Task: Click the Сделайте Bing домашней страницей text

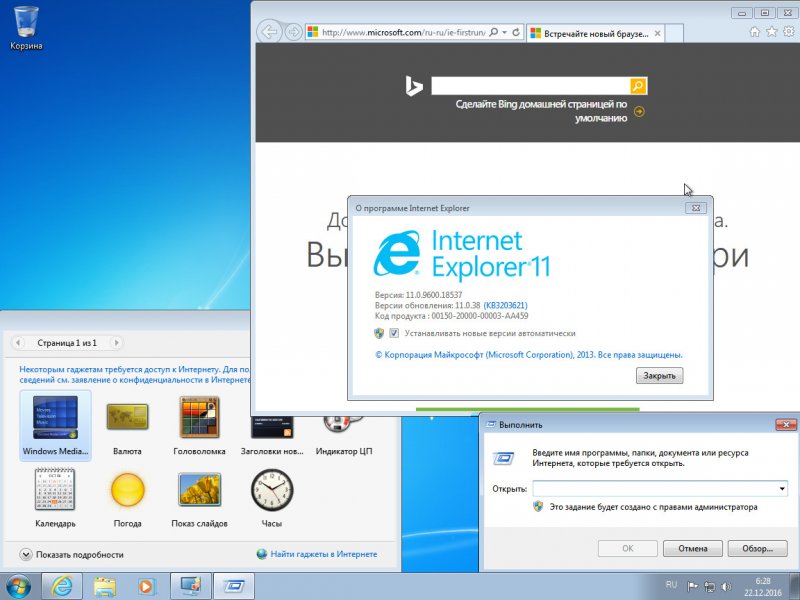Action: 541,111
